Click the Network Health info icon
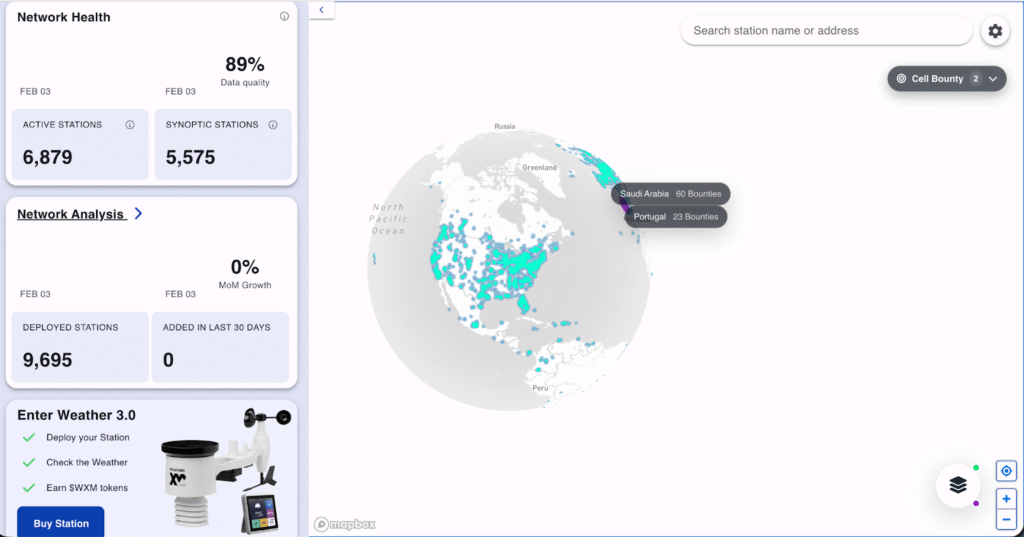The image size is (1024, 537). (x=284, y=17)
